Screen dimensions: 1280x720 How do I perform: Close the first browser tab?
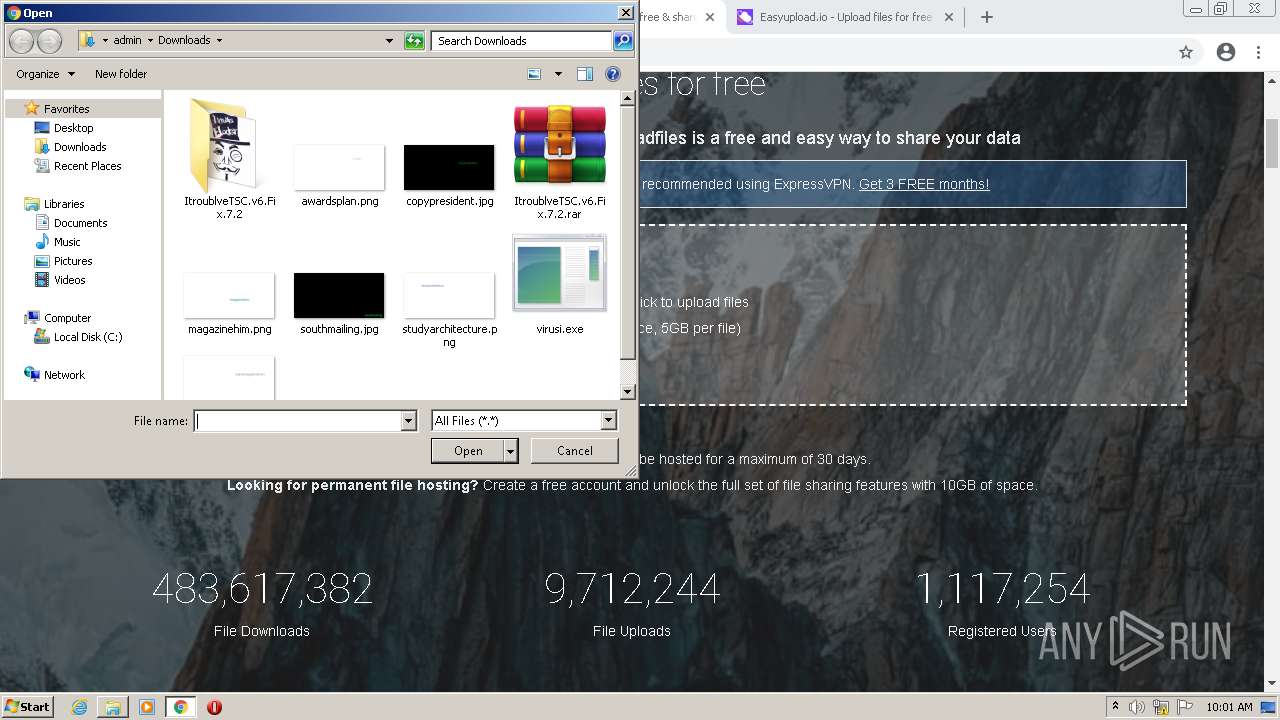(710, 17)
